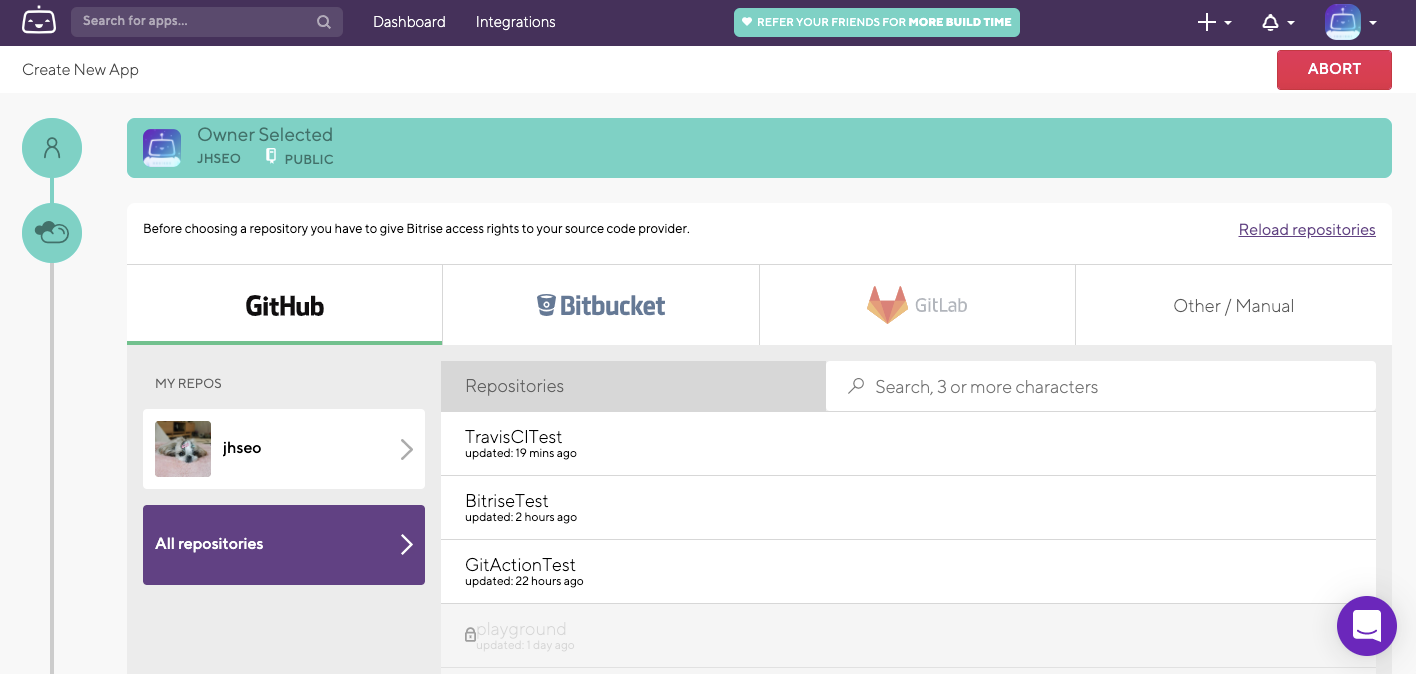
Task: Click the repository step cloud icon
Action: click(x=52, y=233)
